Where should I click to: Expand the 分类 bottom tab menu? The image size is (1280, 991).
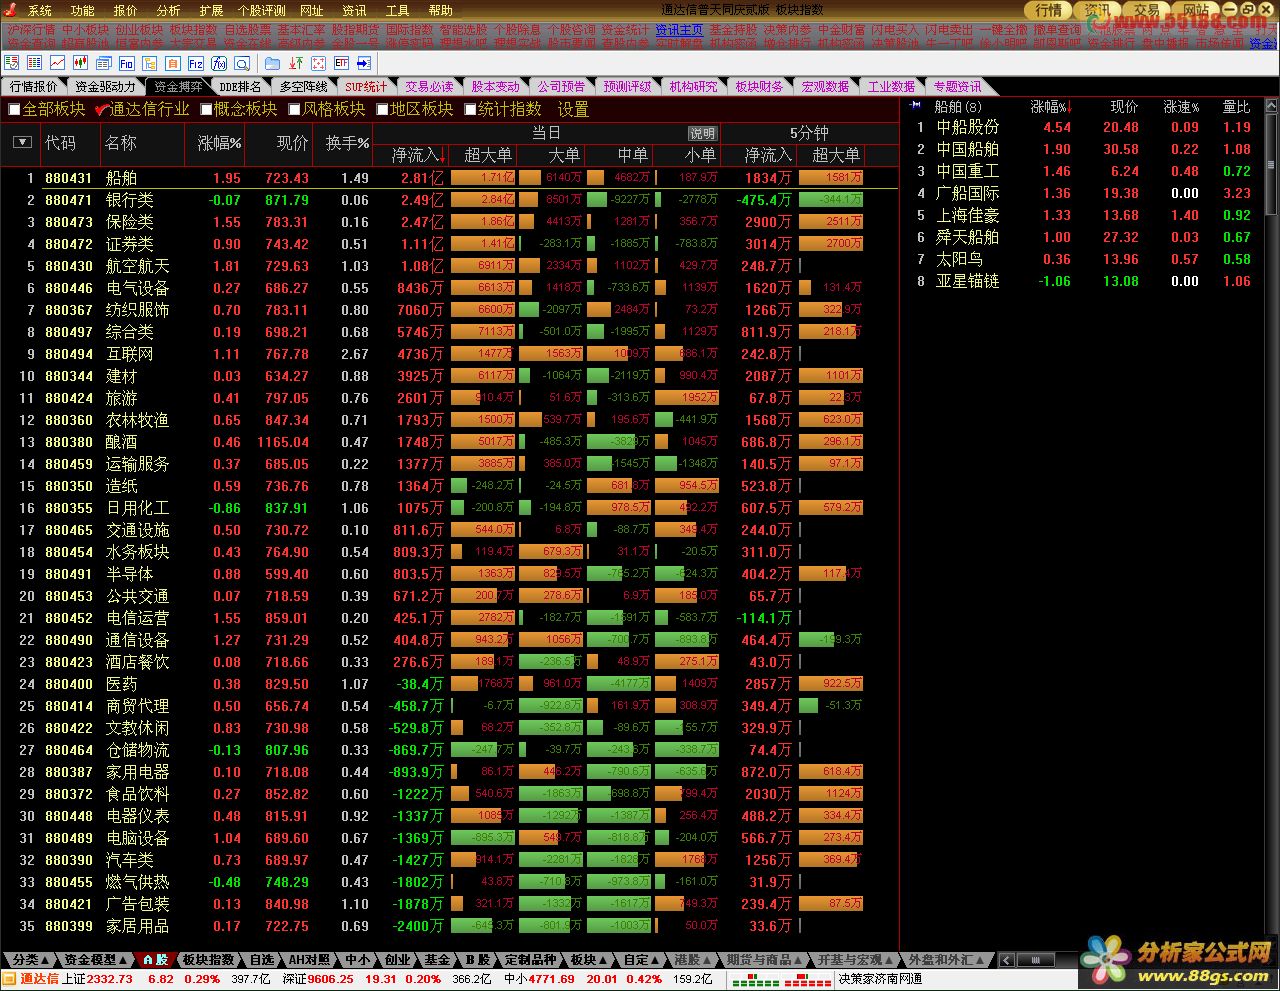29,960
